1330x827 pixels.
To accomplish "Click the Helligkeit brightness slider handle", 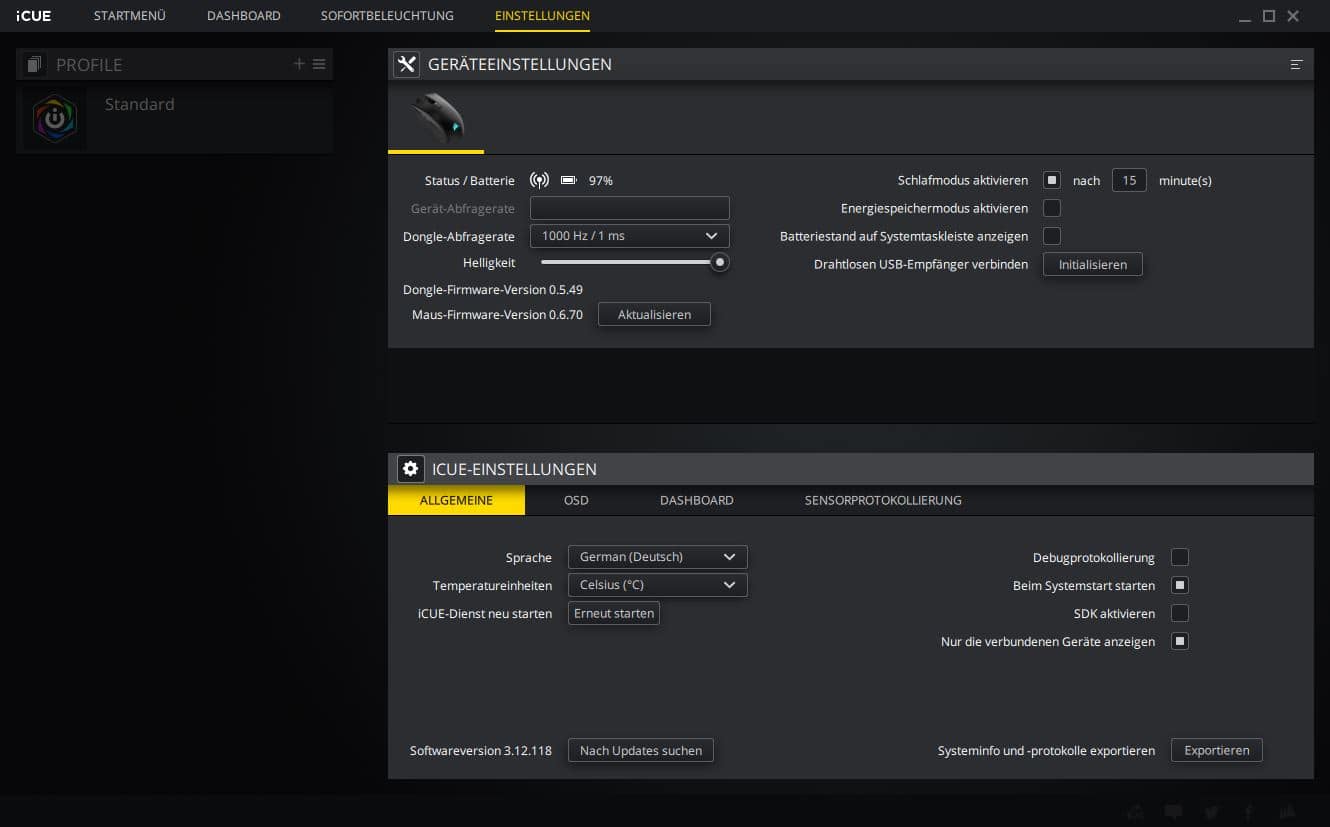I will [719, 262].
